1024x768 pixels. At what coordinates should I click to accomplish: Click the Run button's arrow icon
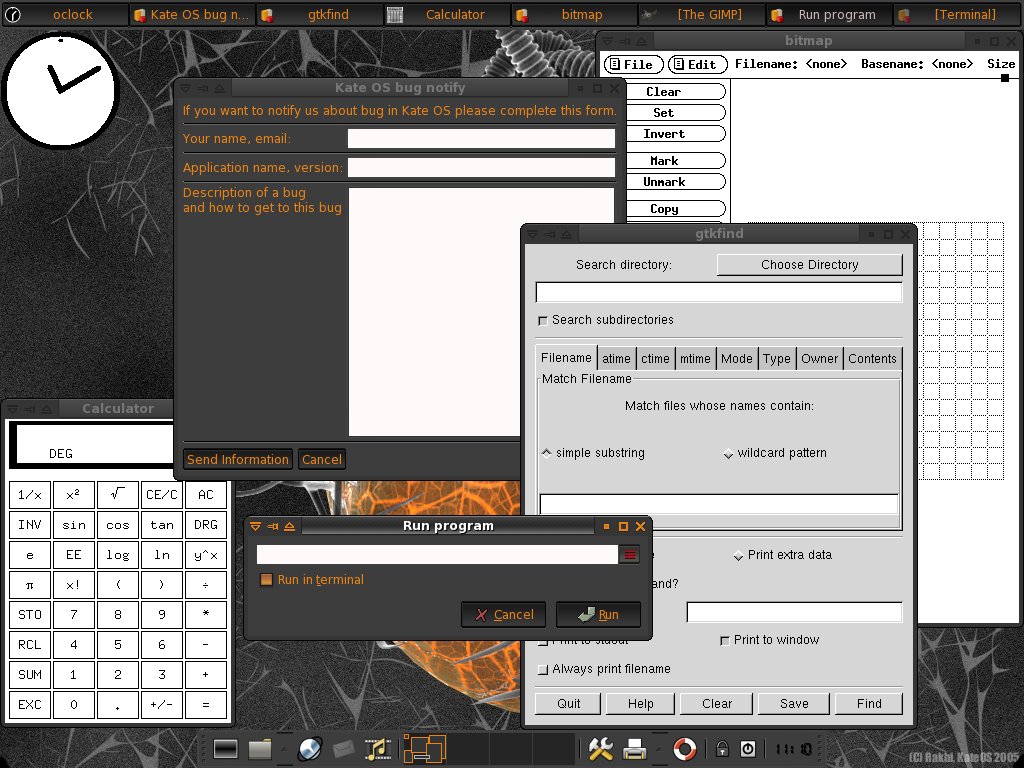coord(586,615)
